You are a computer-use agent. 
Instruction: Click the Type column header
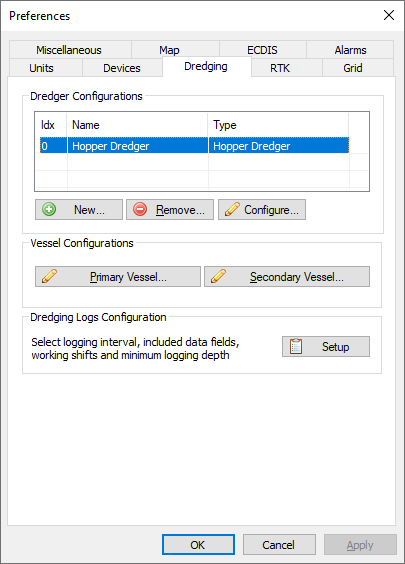(278, 125)
